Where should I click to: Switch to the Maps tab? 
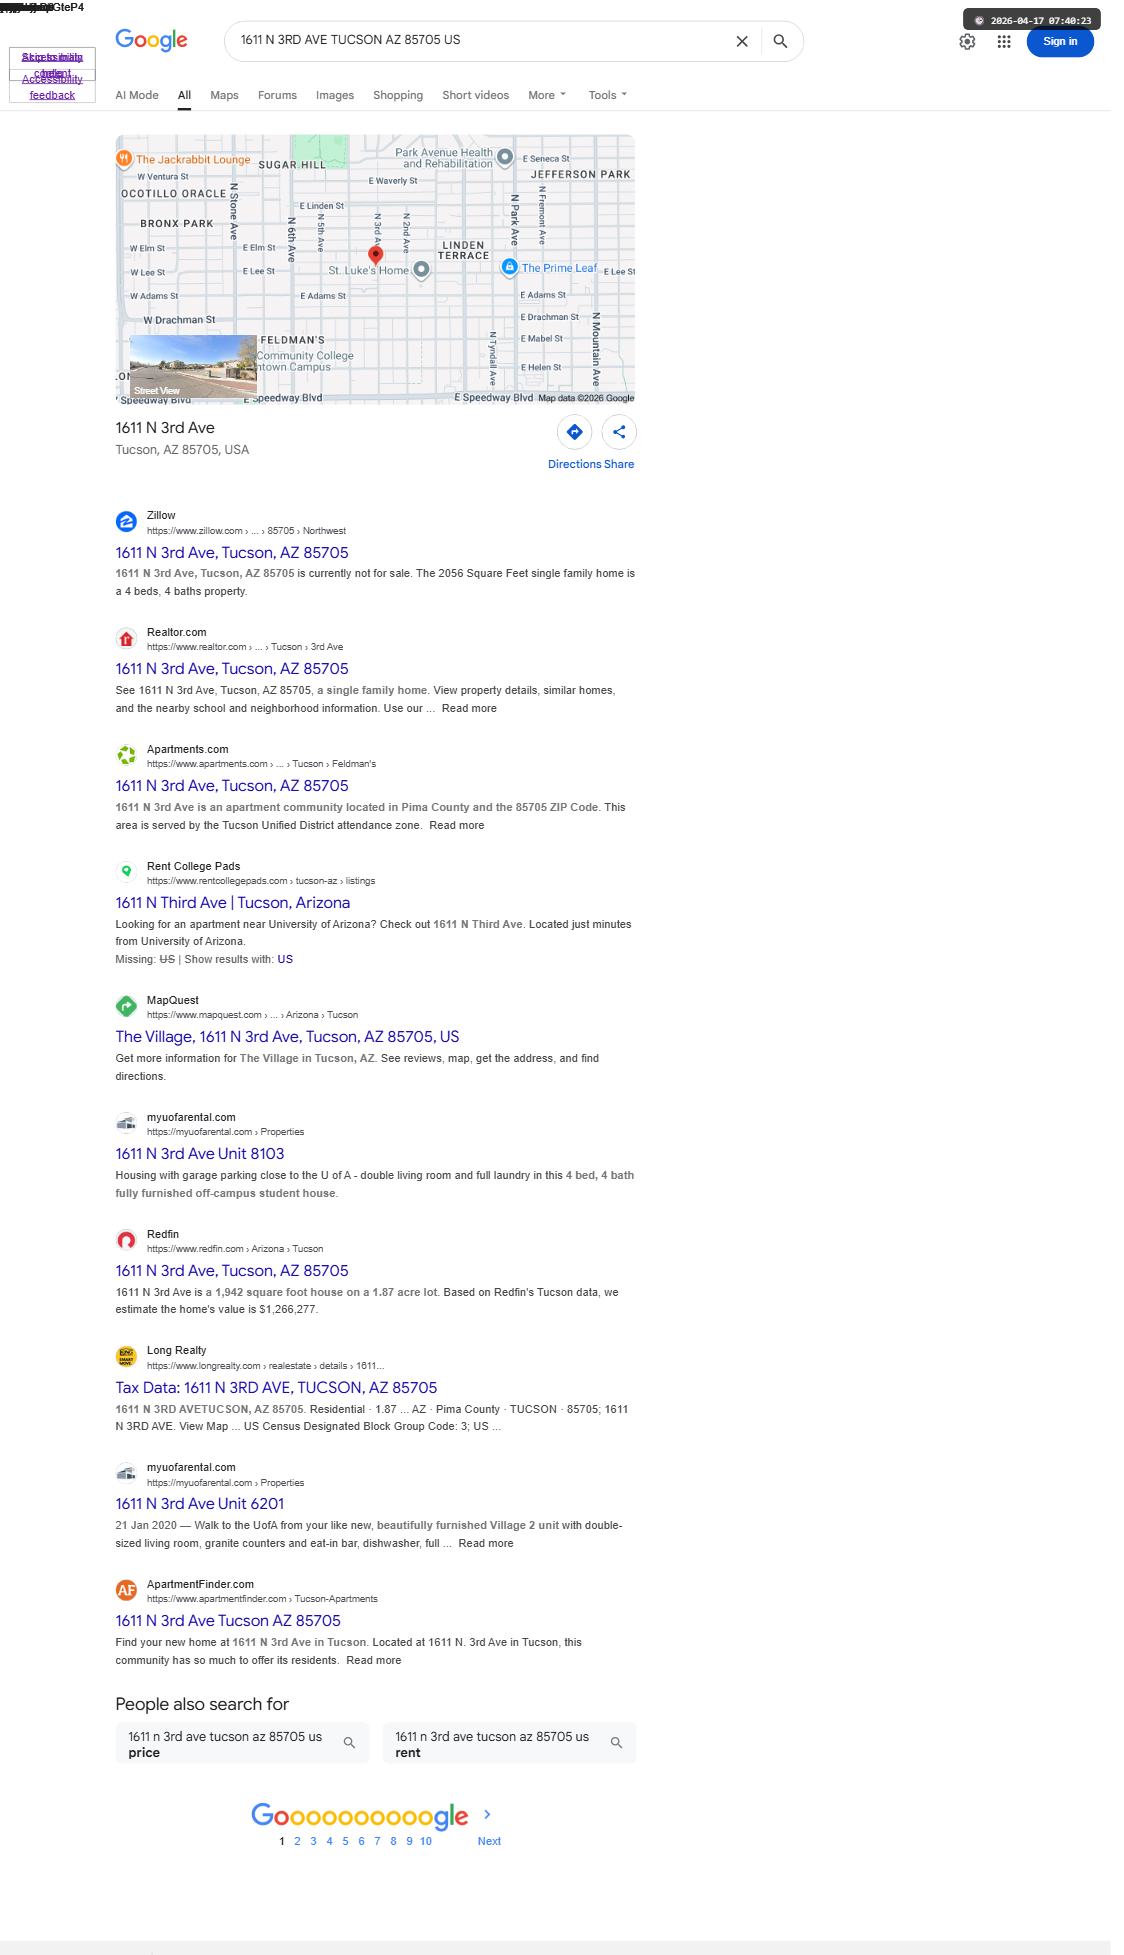point(224,95)
